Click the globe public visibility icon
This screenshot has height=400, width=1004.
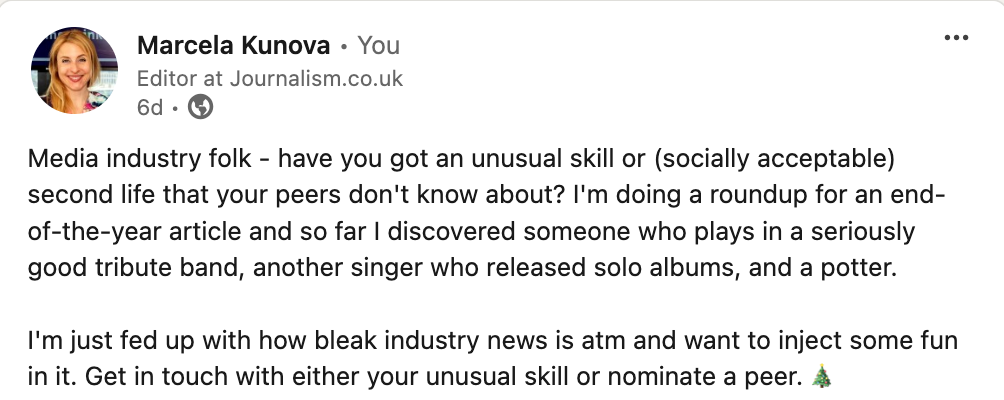[x=201, y=107]
